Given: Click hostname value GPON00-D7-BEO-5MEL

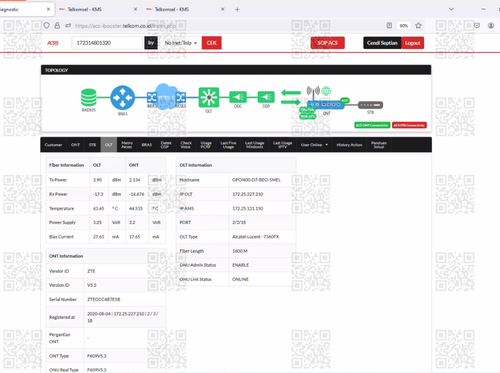Looking at the screenshot, I should click(x=256, y=180).
